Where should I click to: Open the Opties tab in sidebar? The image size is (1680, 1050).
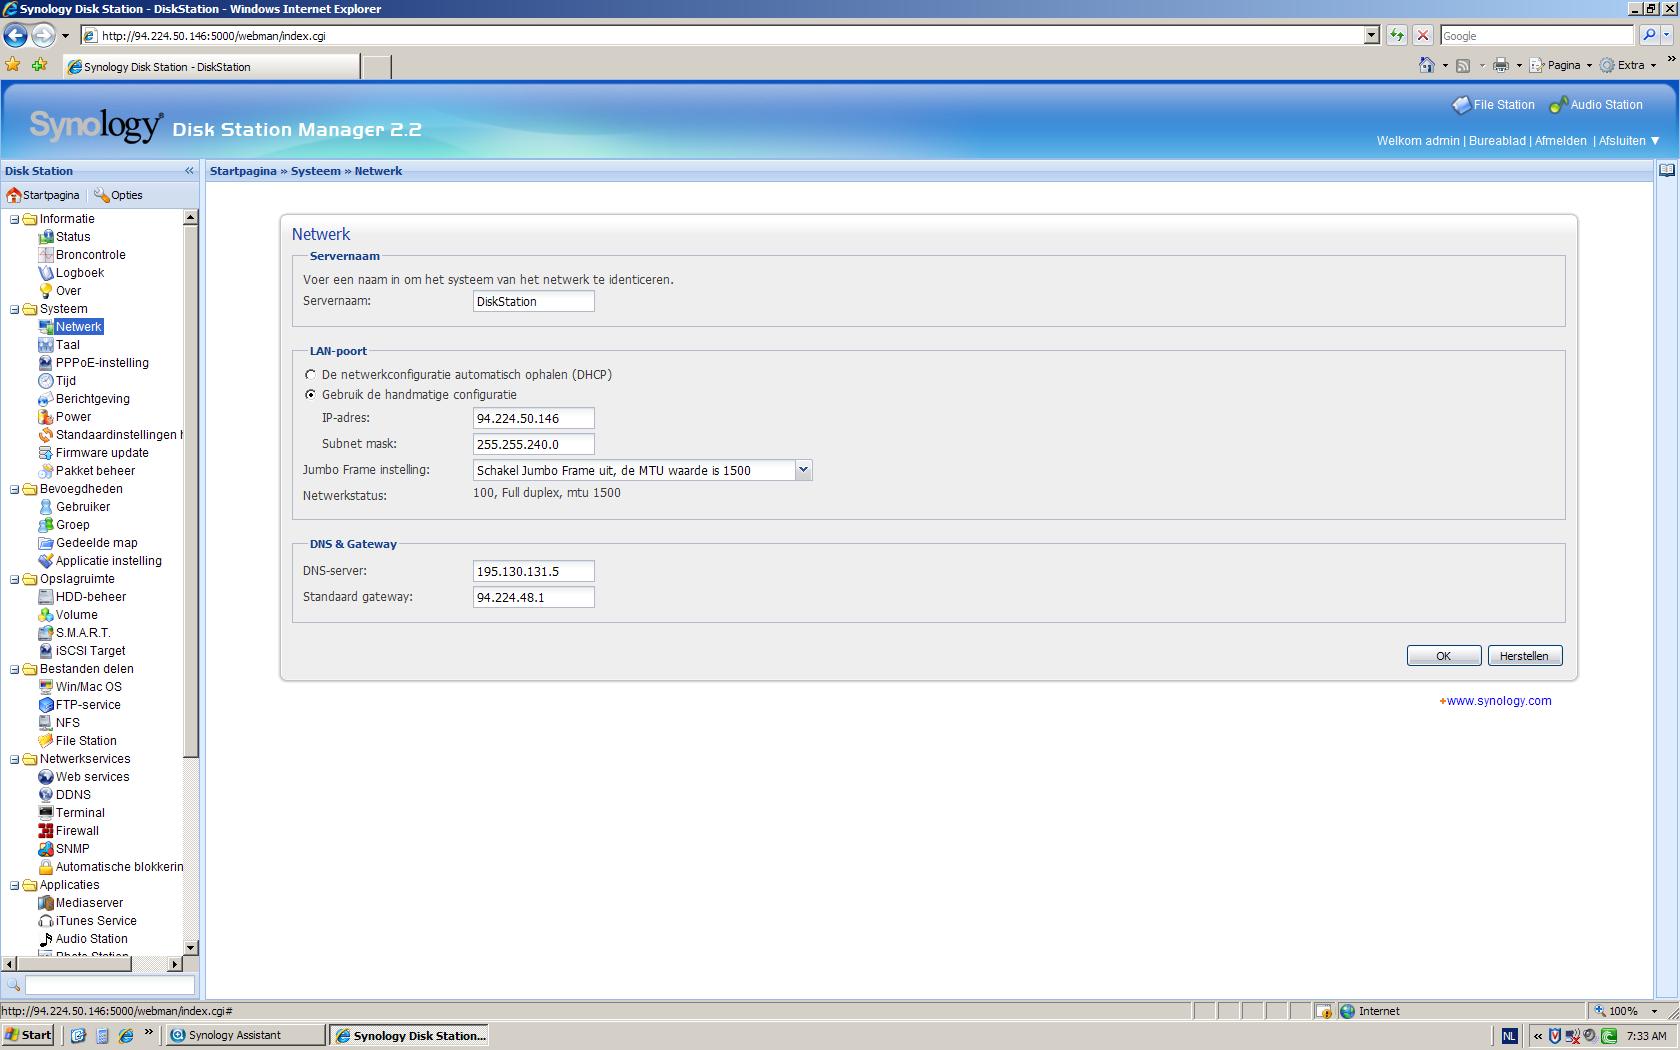[119, 195]
